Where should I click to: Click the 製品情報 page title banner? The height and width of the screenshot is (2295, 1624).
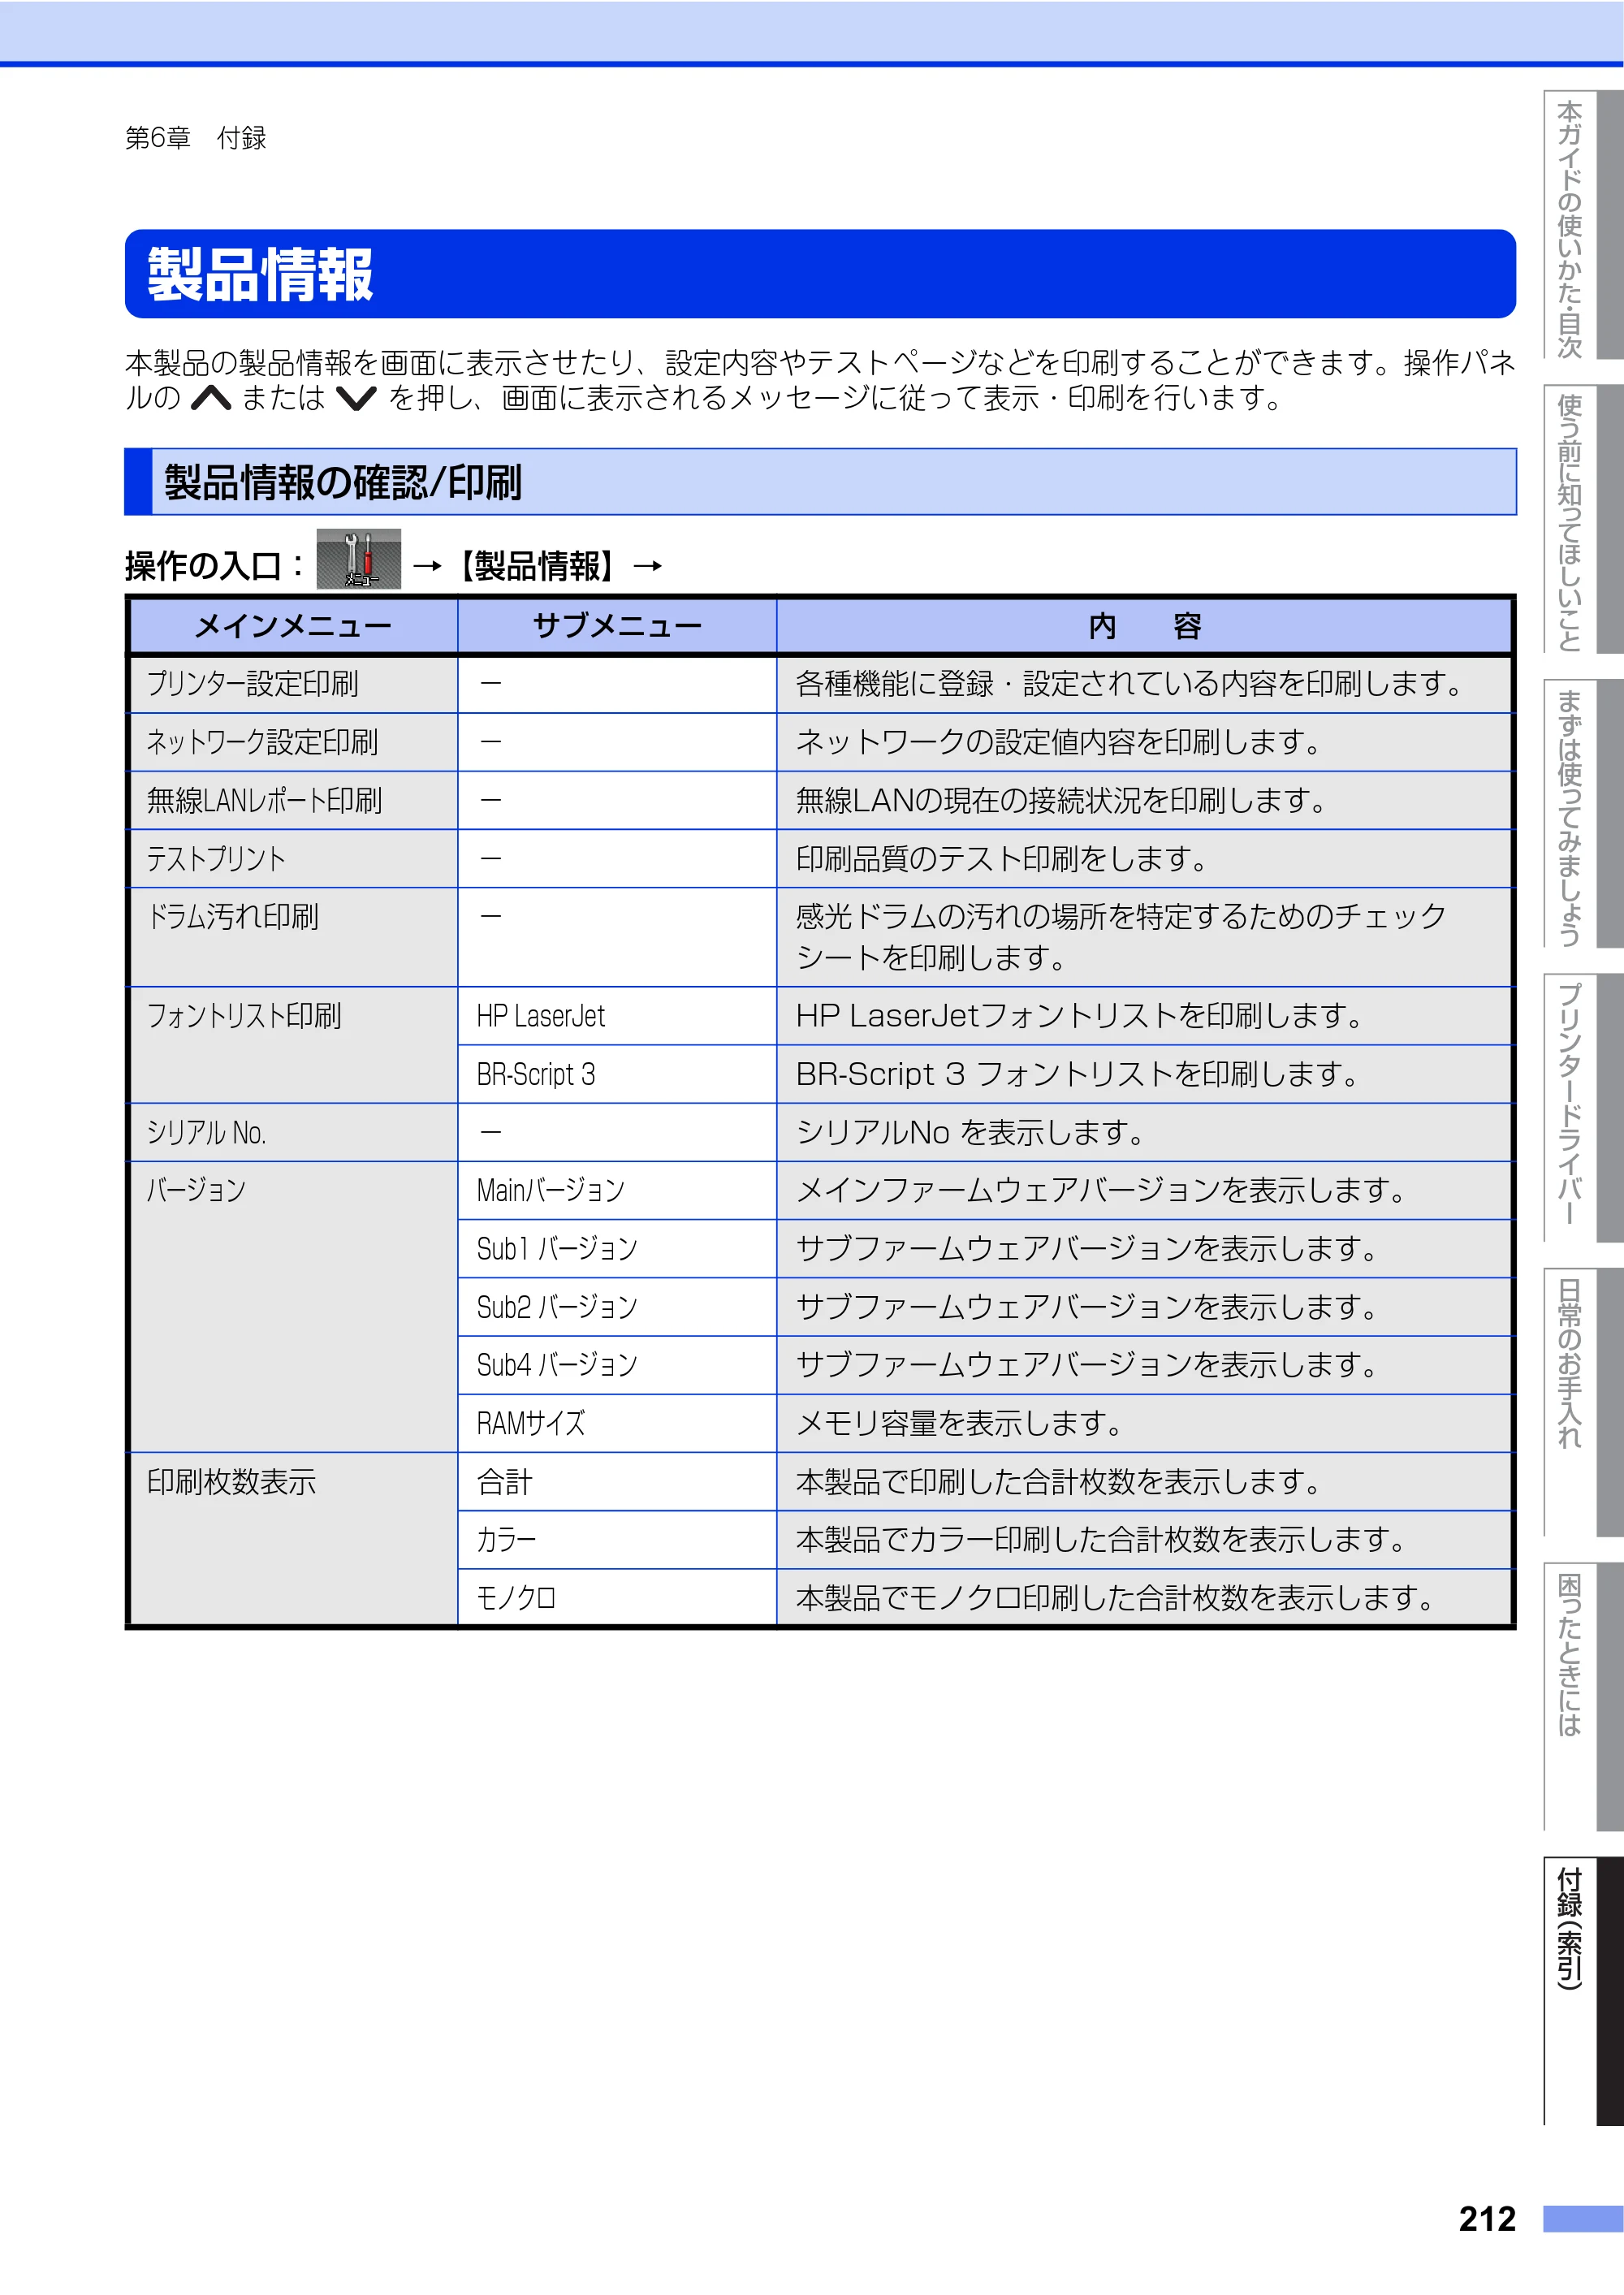[x=820, y=274]
